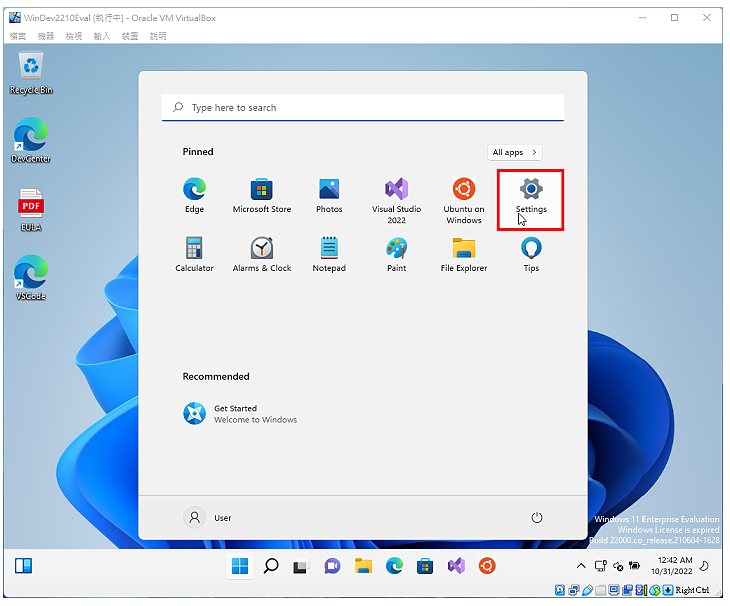730x606 pixels.
Task: Select the DevCenter desktop shortcut
Action: point(31,141)
